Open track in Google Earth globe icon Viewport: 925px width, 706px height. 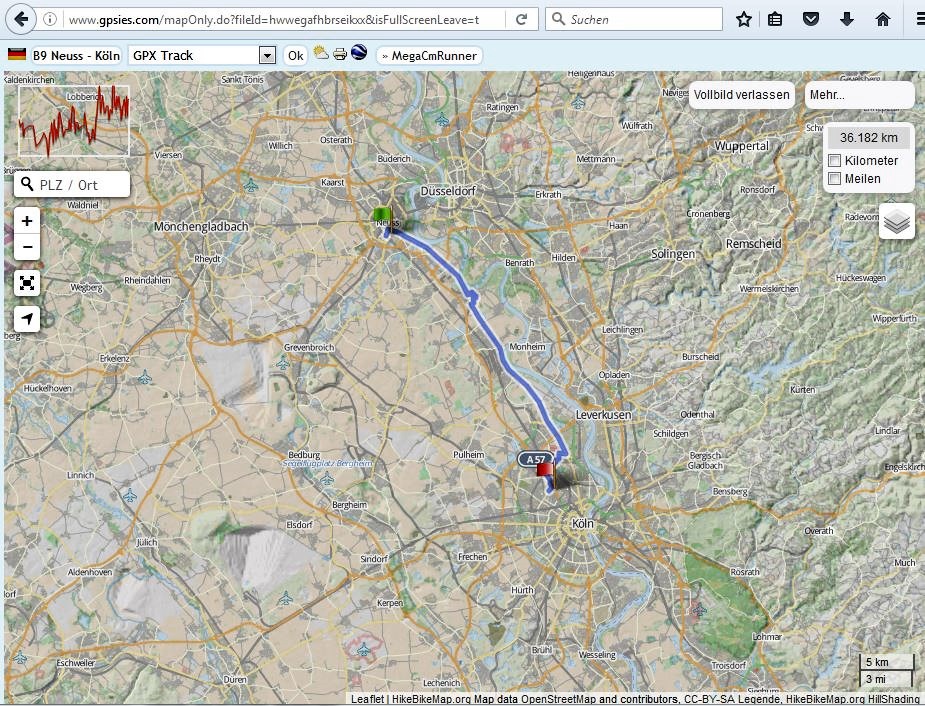point(359,54)
